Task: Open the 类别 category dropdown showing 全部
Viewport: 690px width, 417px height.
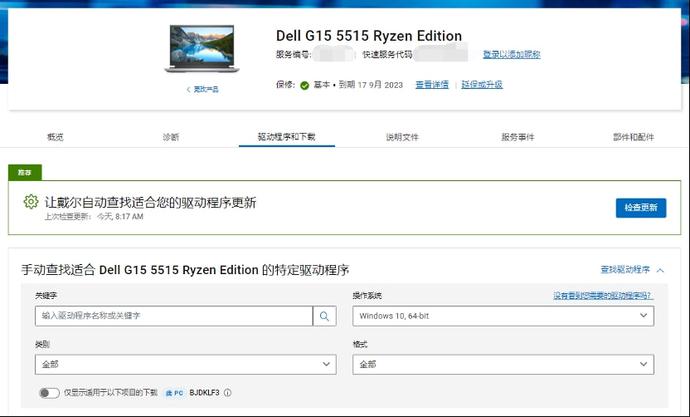Action: [x=186, y=364]
